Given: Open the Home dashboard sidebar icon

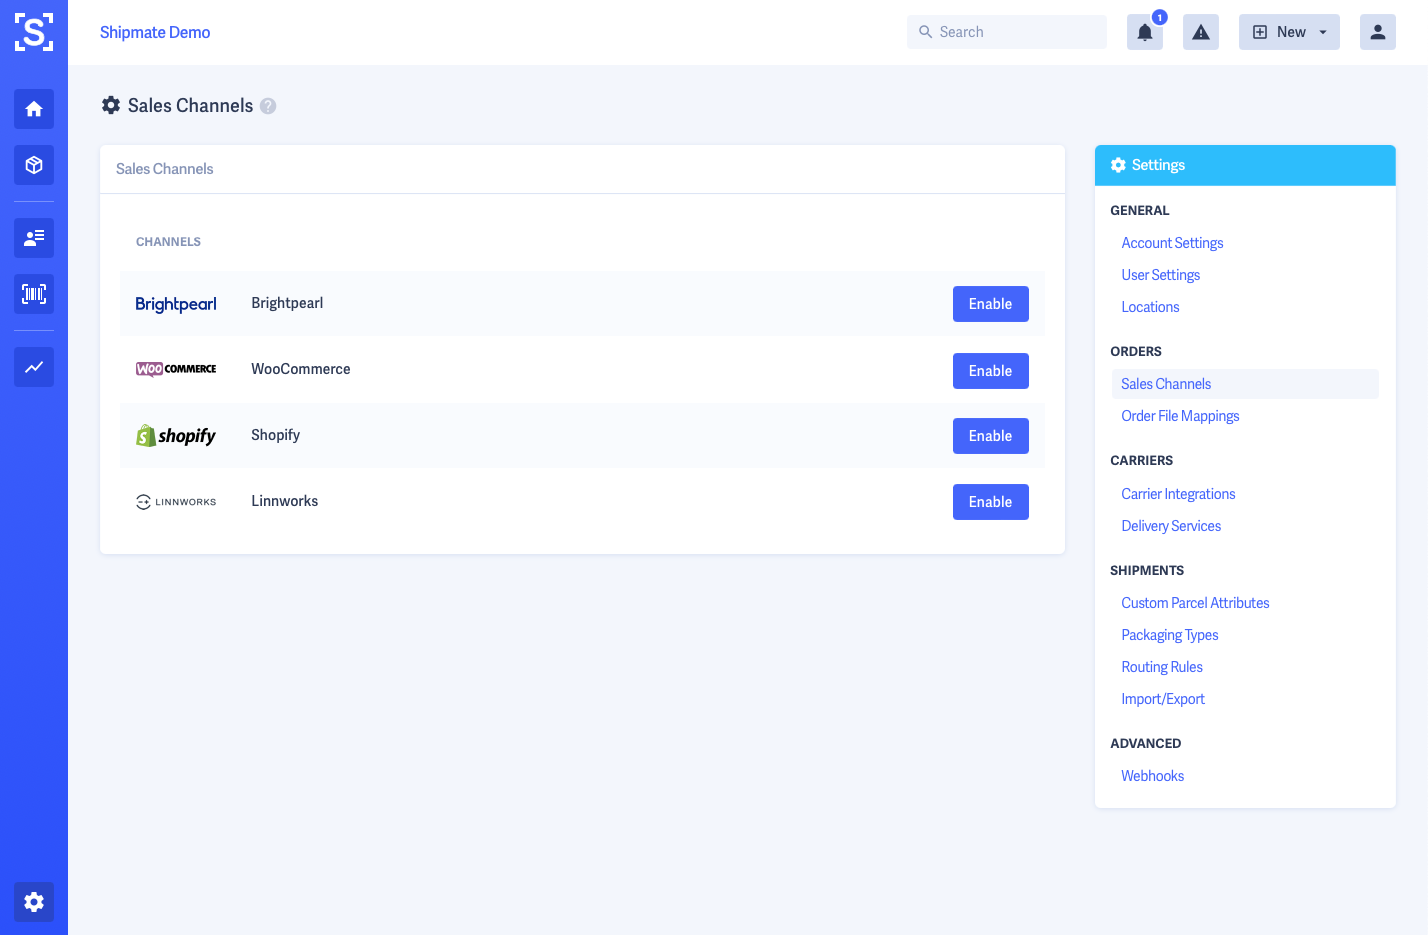Looking at the screenshot, I should (x=34, y=109).
